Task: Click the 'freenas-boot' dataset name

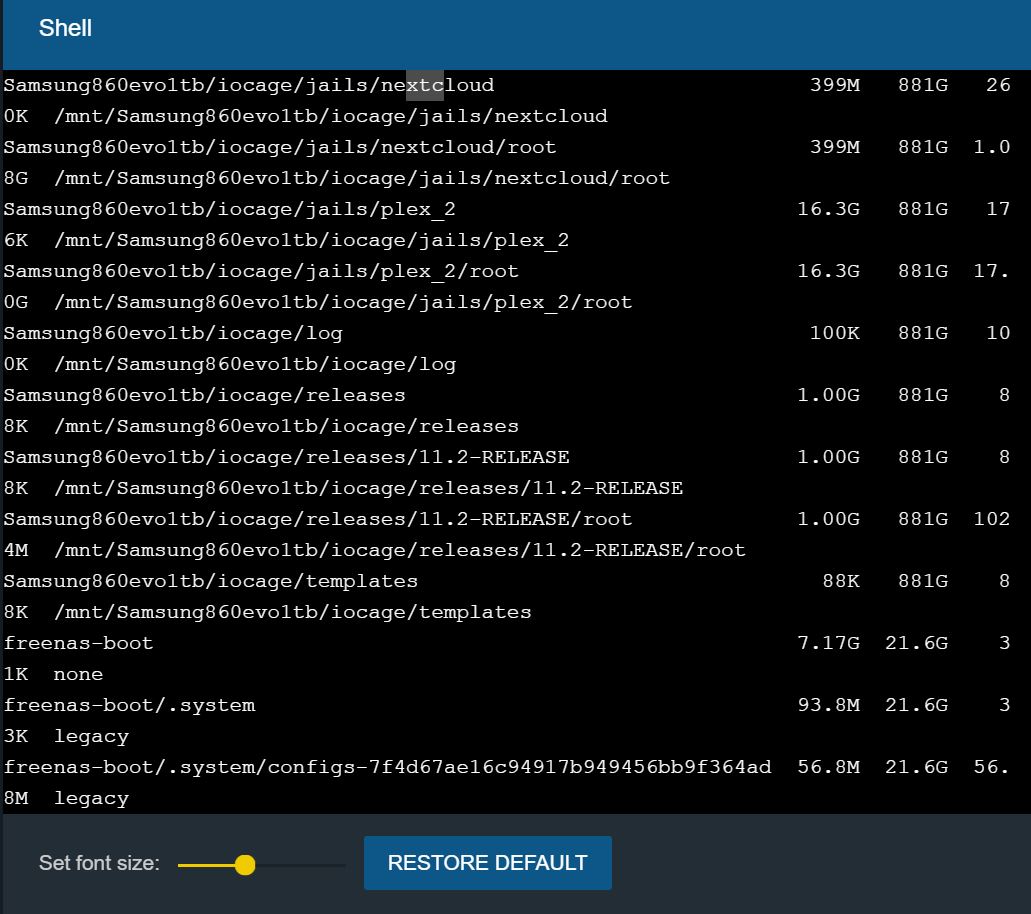Action: coord(78,643)
